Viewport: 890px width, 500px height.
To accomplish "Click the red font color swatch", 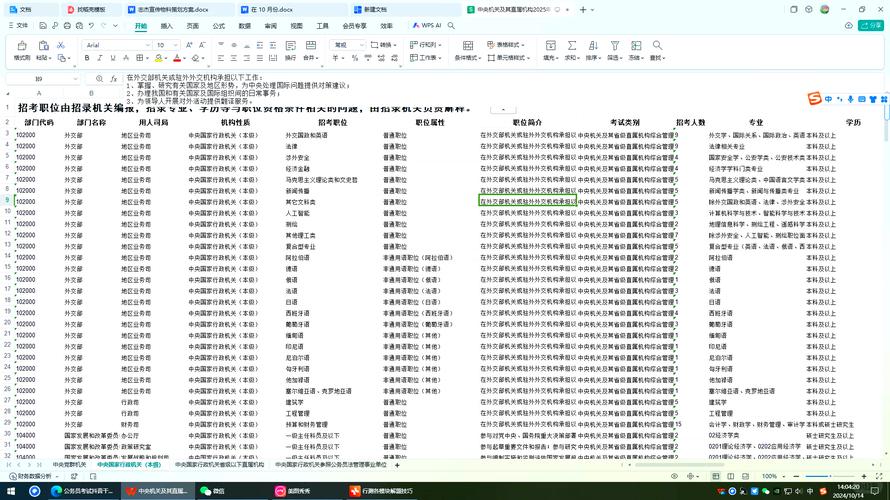I will click(x=177, y=58).
